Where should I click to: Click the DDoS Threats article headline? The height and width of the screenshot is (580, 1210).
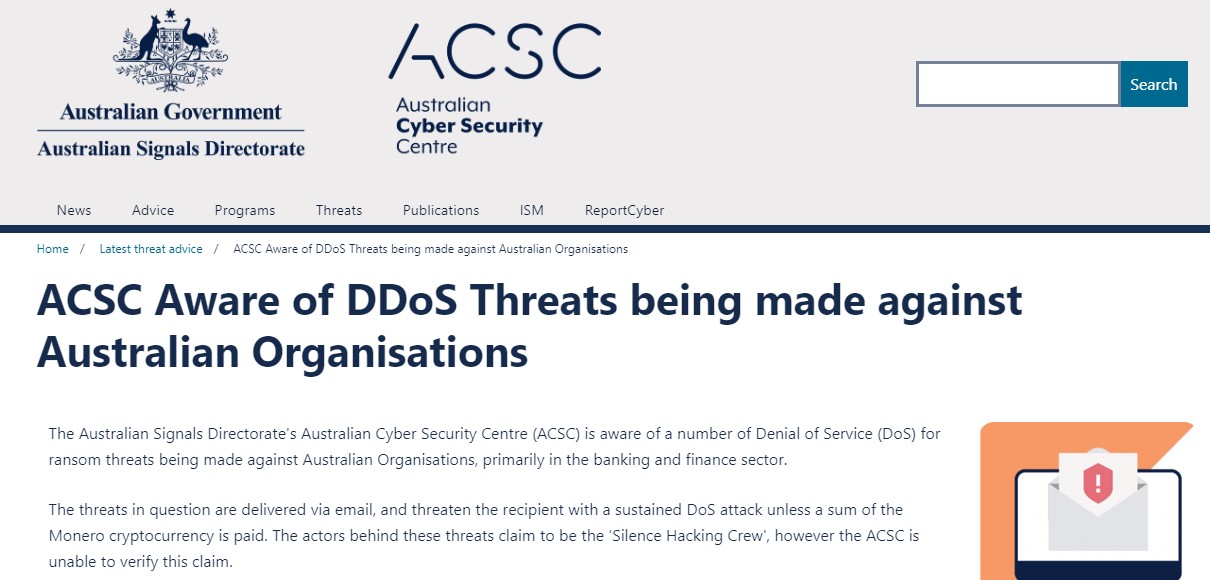pos(529,326)
